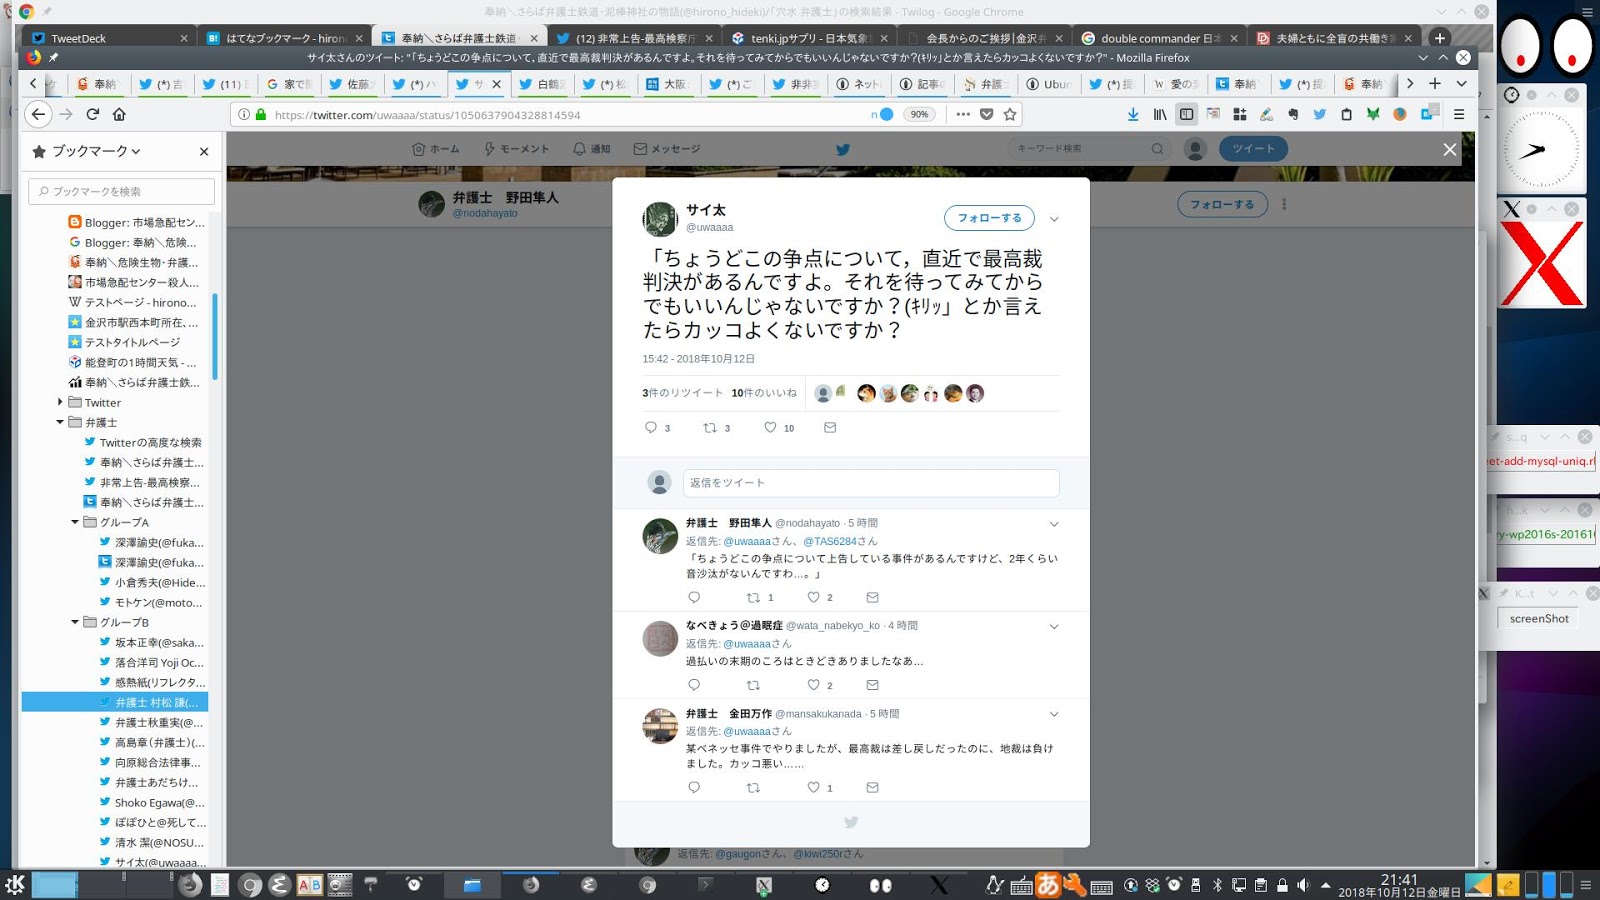The width and height of the screenshot is (1600, 900).
Task: Open the @TAS6284 mention link
Action: [x=829, y=541]
